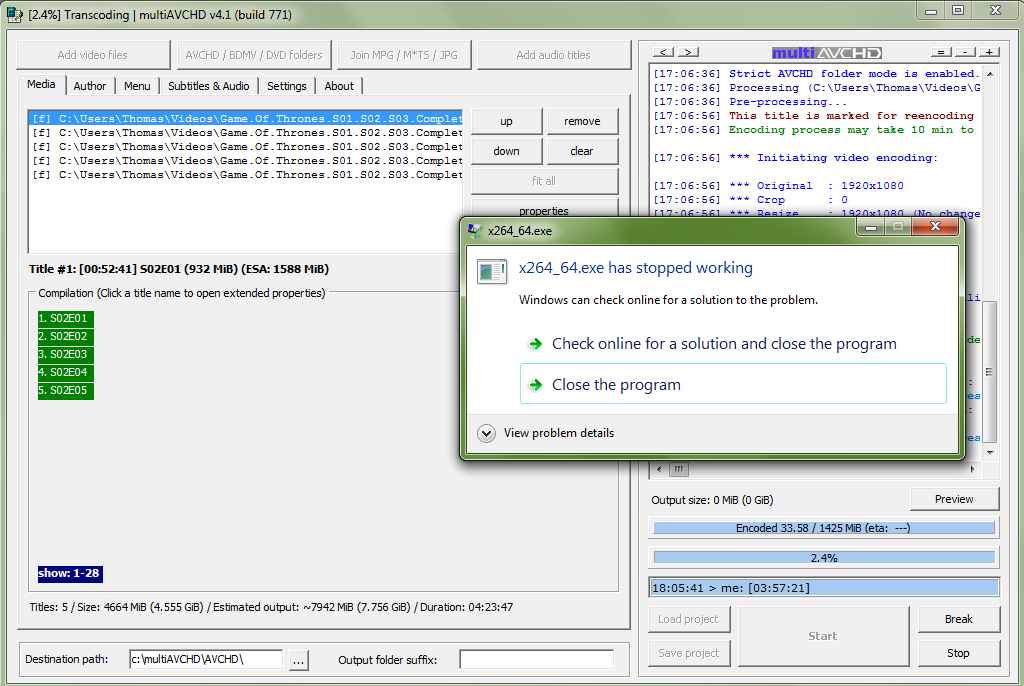Select compilation title '1. S02E01'

(x=66, y=318)
